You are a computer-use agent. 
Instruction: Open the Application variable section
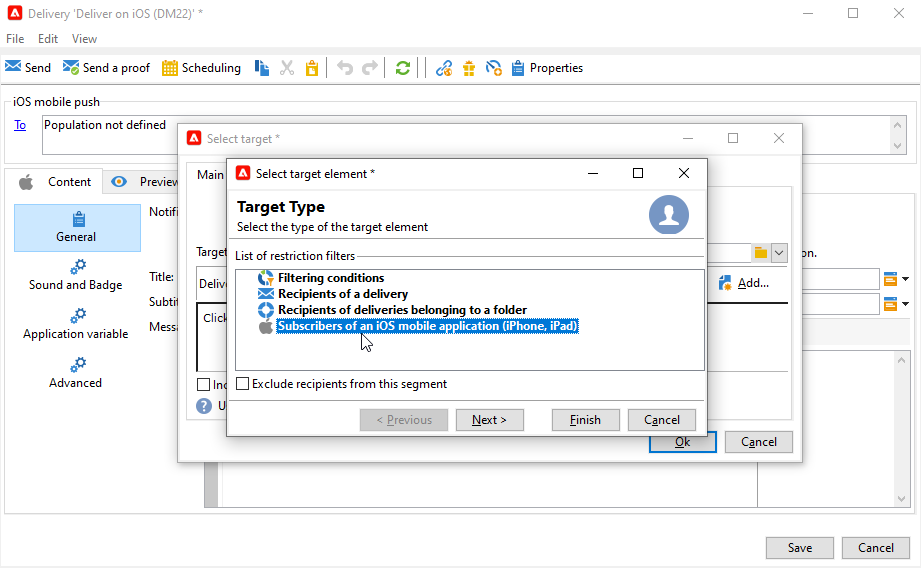coord(76,324)
